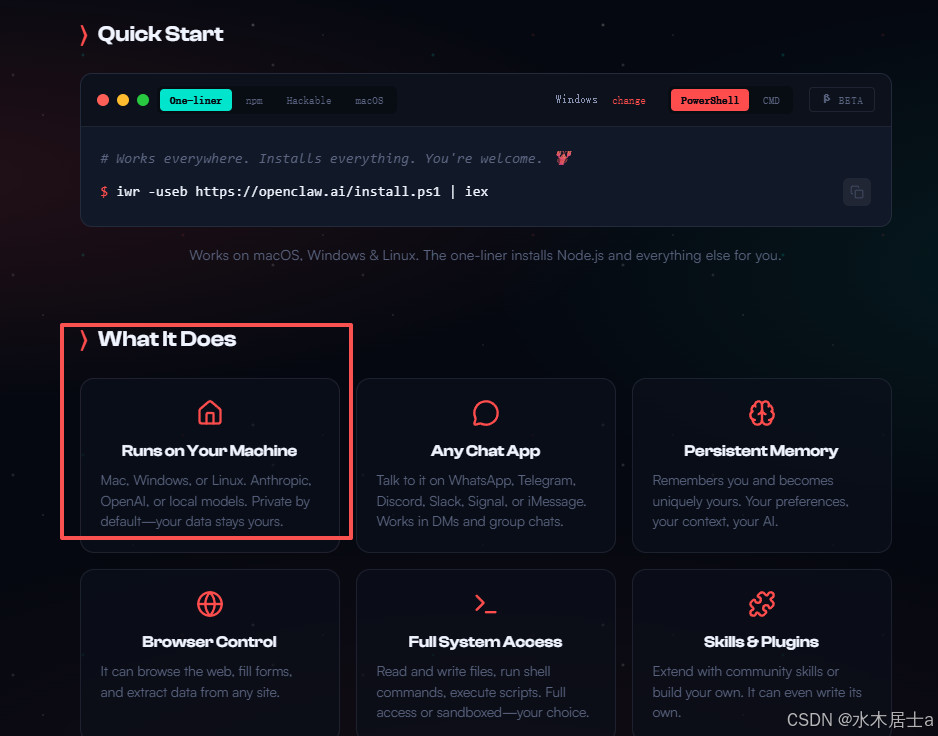This screenshot has width=938, height=736.
Task: Toggle the BETA button
Action: click(842, 100)
